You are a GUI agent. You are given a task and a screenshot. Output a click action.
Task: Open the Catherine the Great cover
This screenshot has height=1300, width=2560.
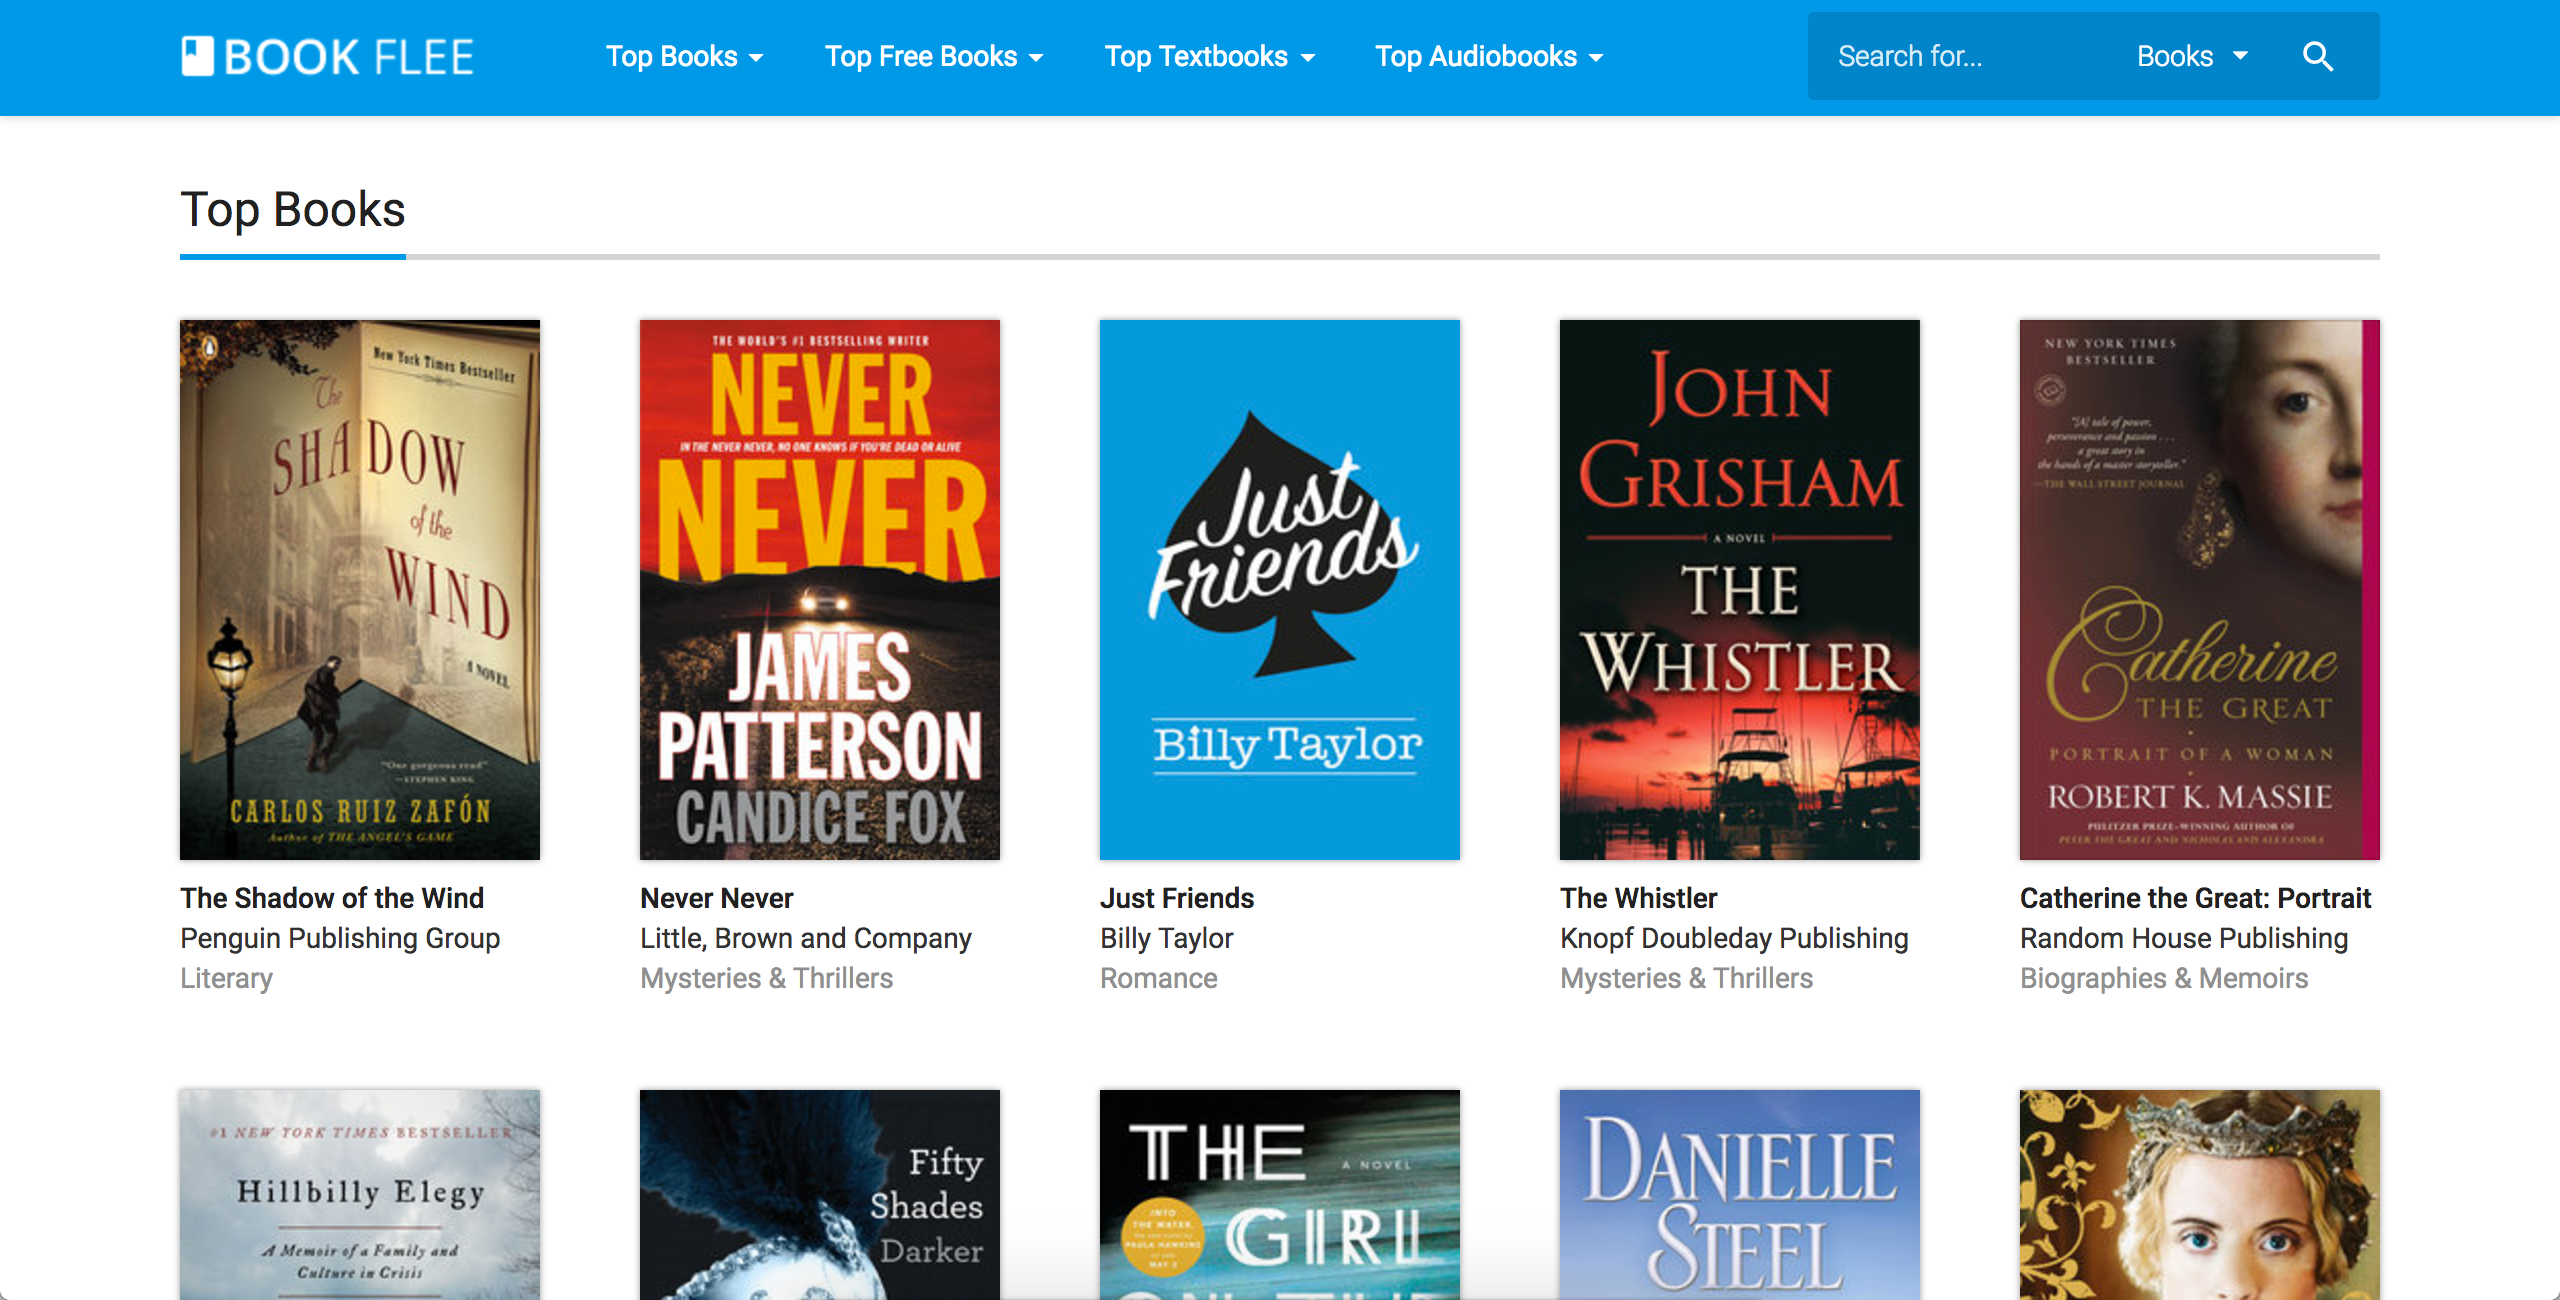point(2200,589)
